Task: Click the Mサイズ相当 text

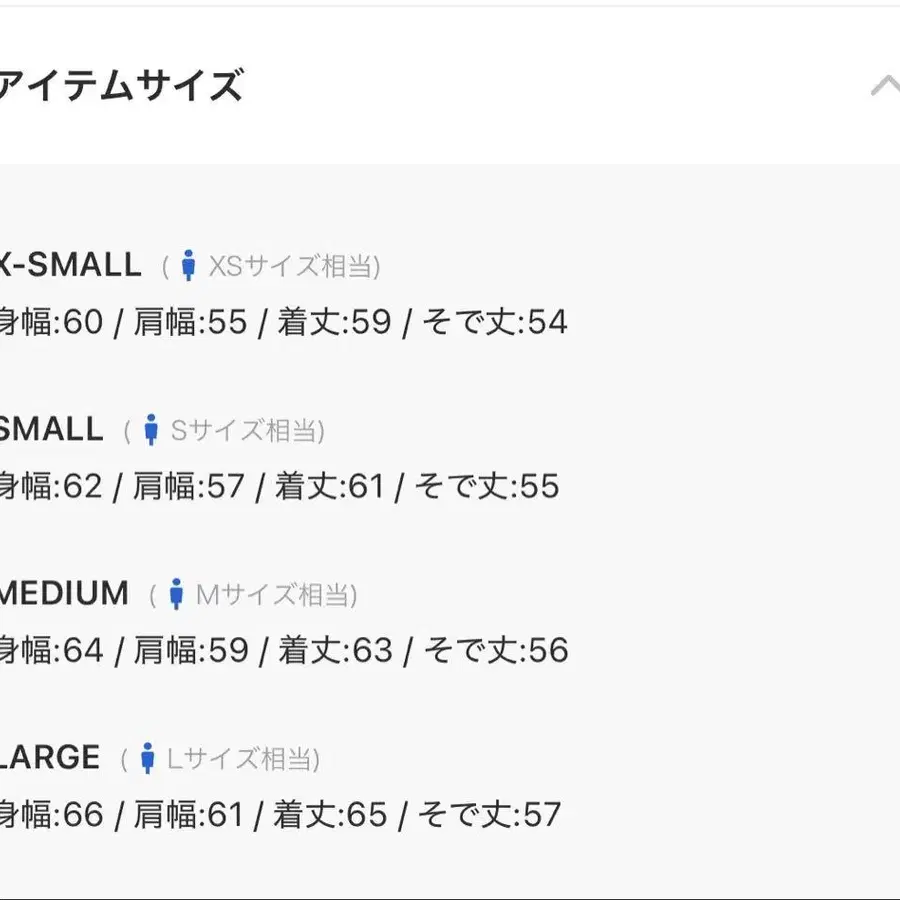Action: [x=275, y=595]
